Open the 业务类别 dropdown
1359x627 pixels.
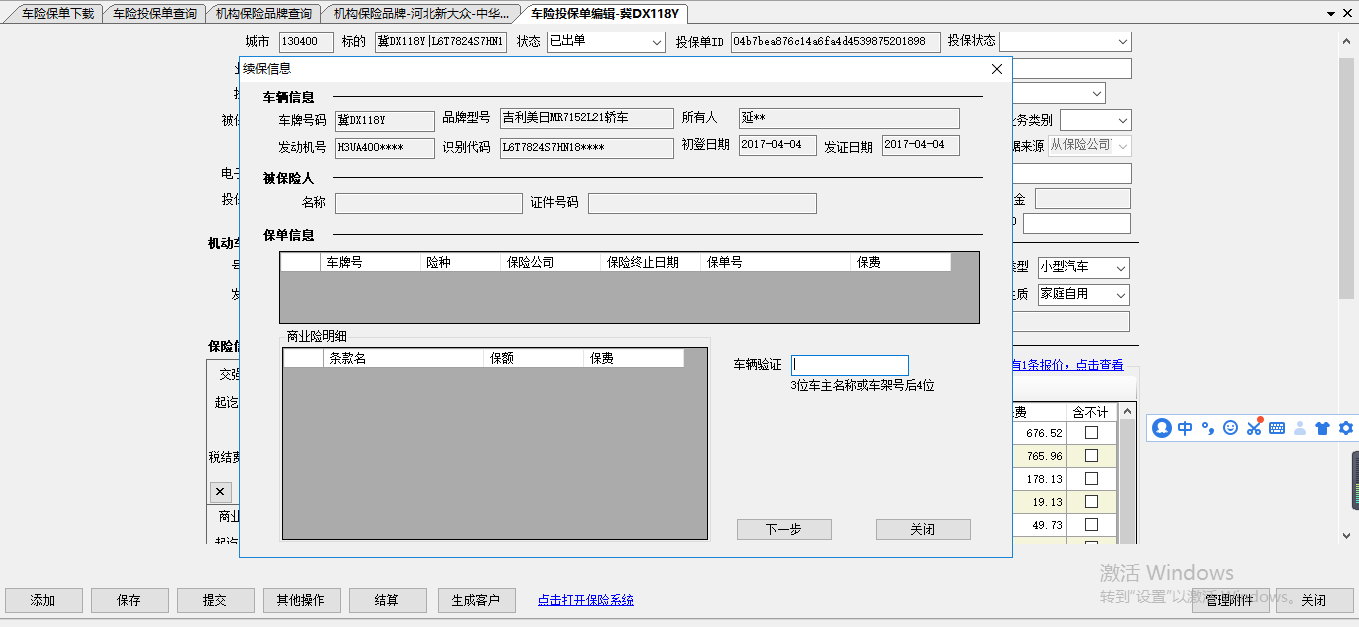[1095, 120]
